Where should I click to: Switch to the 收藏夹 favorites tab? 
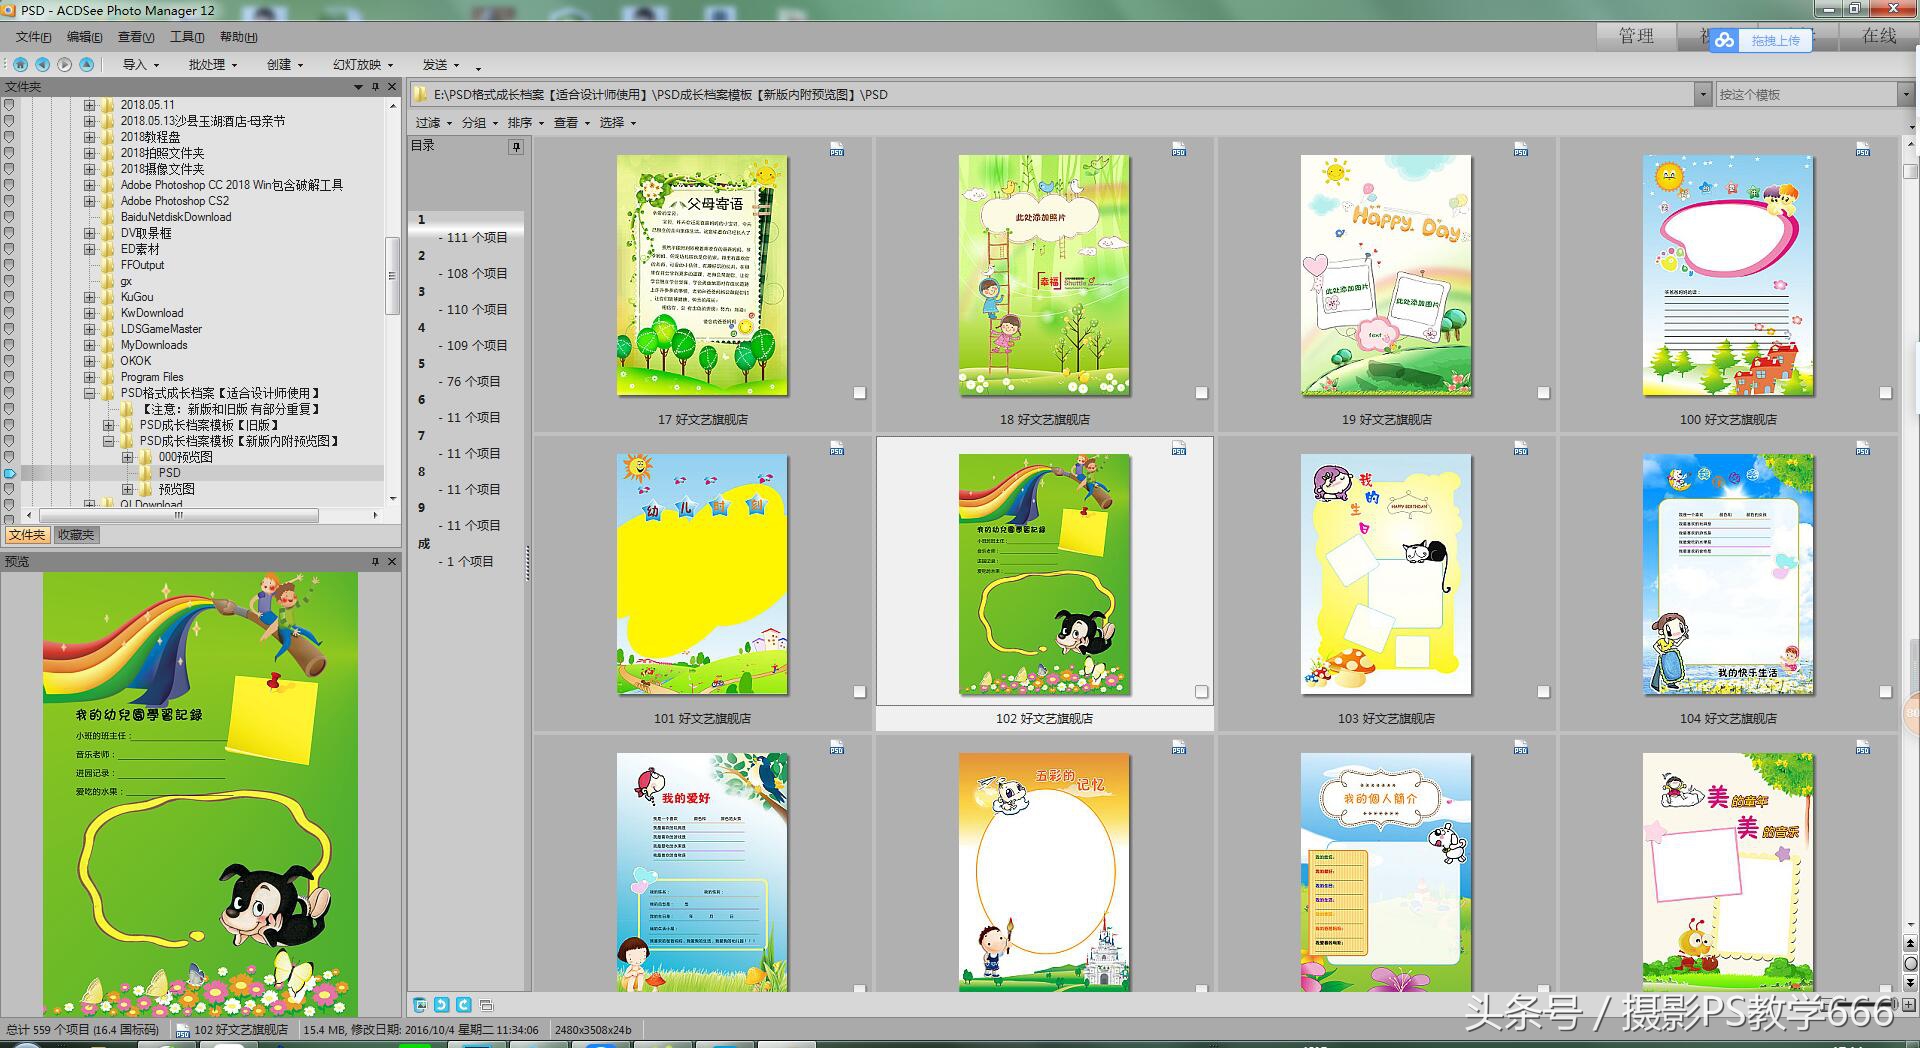point(76,535)
